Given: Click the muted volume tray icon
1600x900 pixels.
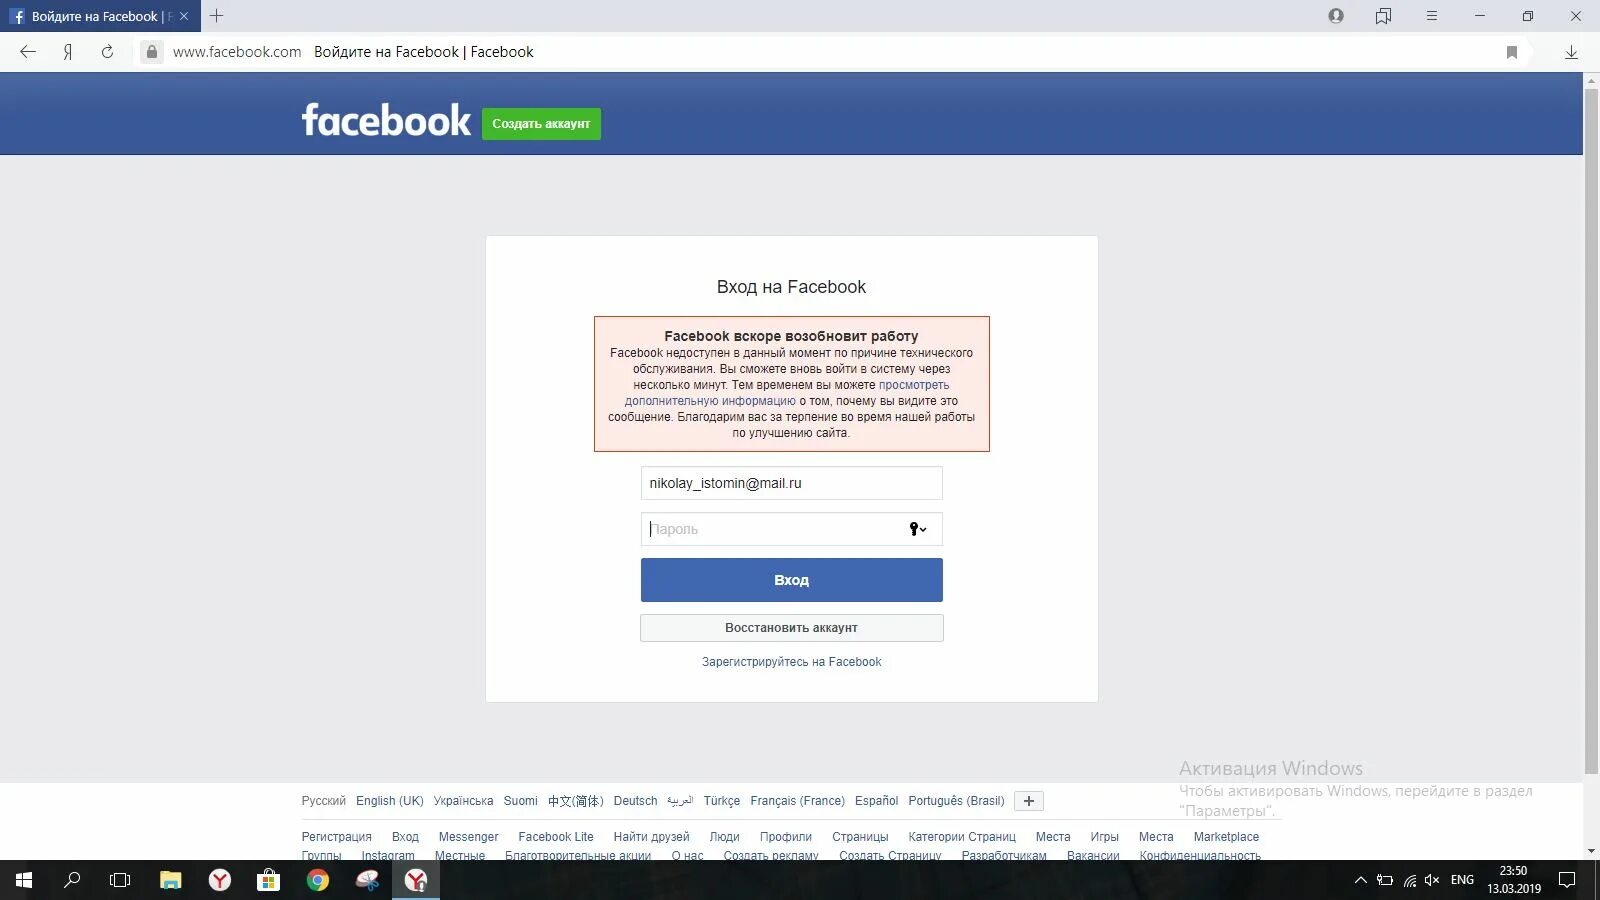Looking at the screenshot, I should 1432,880.
